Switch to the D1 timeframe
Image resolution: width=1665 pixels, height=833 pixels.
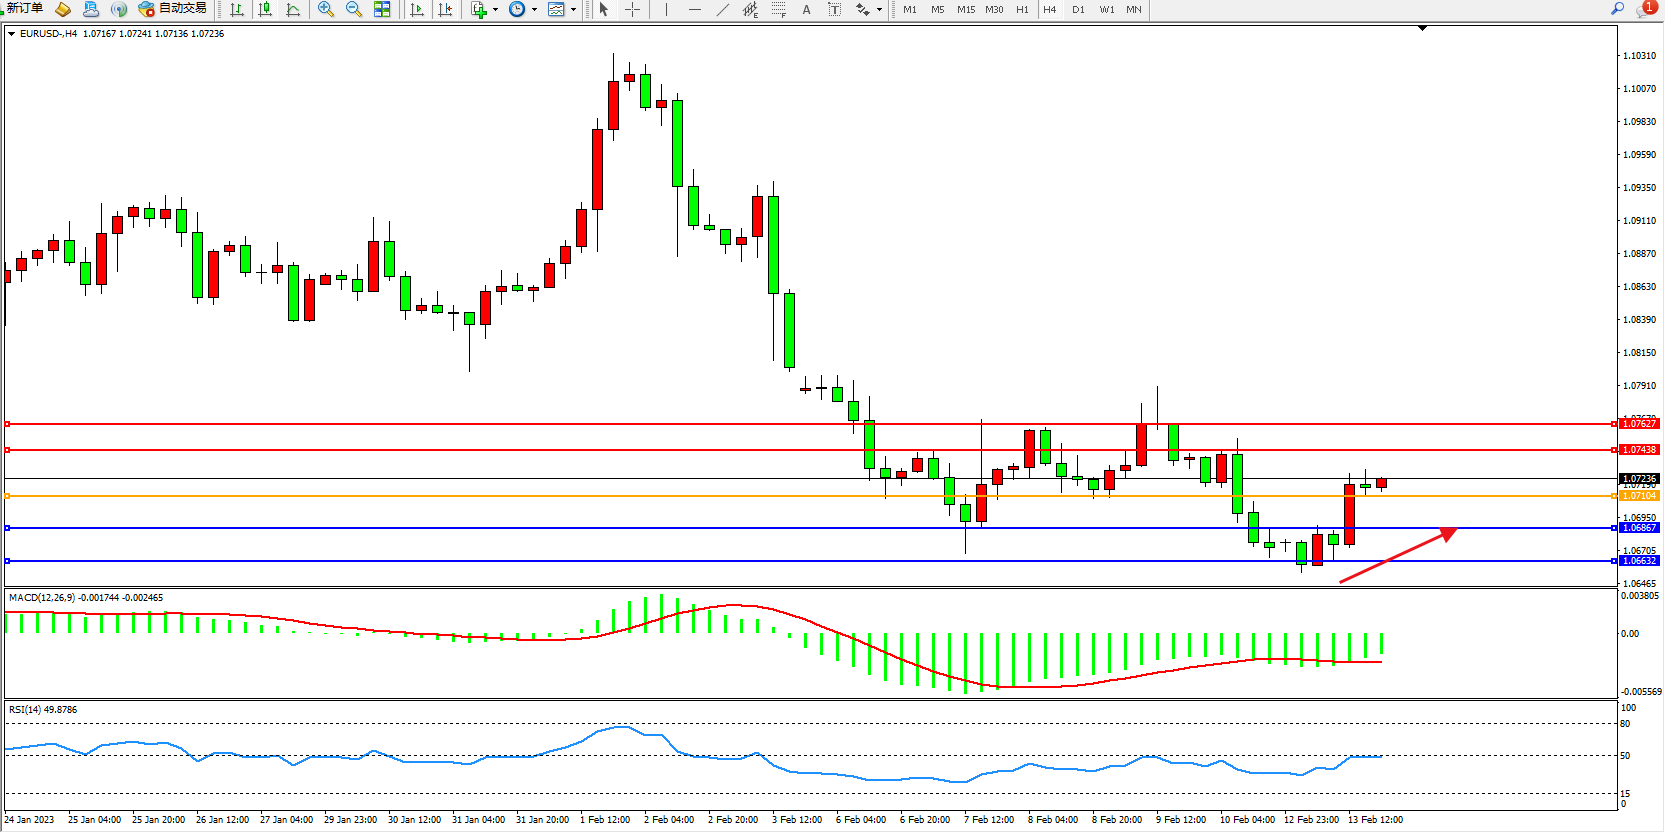coord(1078,9)
